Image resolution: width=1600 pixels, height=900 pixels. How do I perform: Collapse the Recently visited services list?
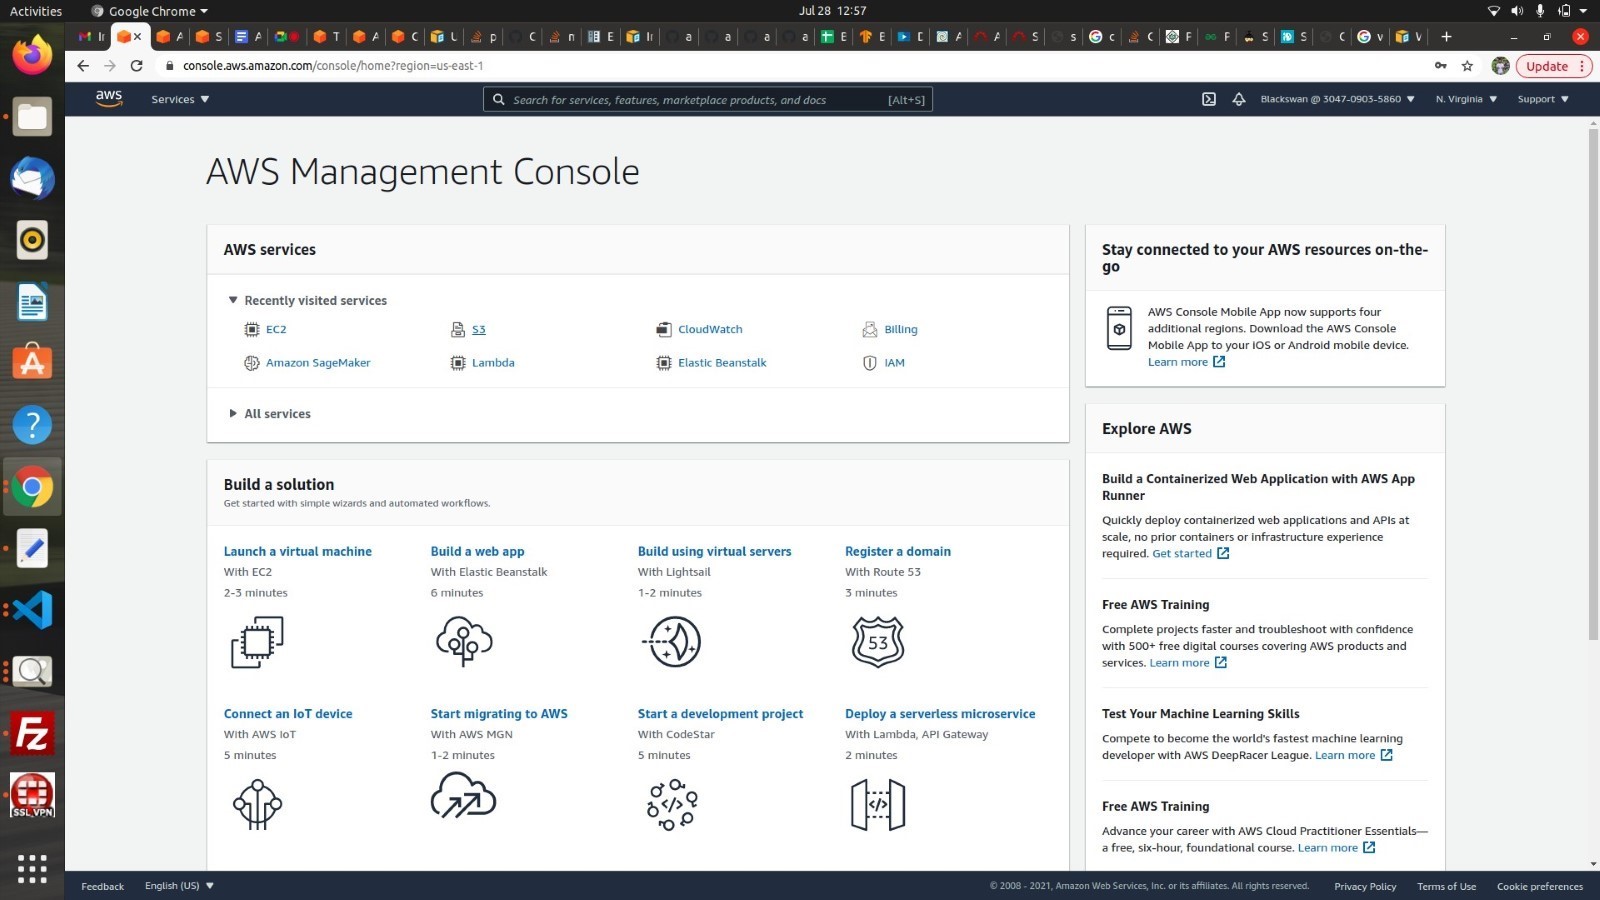[x=232, y=300]
